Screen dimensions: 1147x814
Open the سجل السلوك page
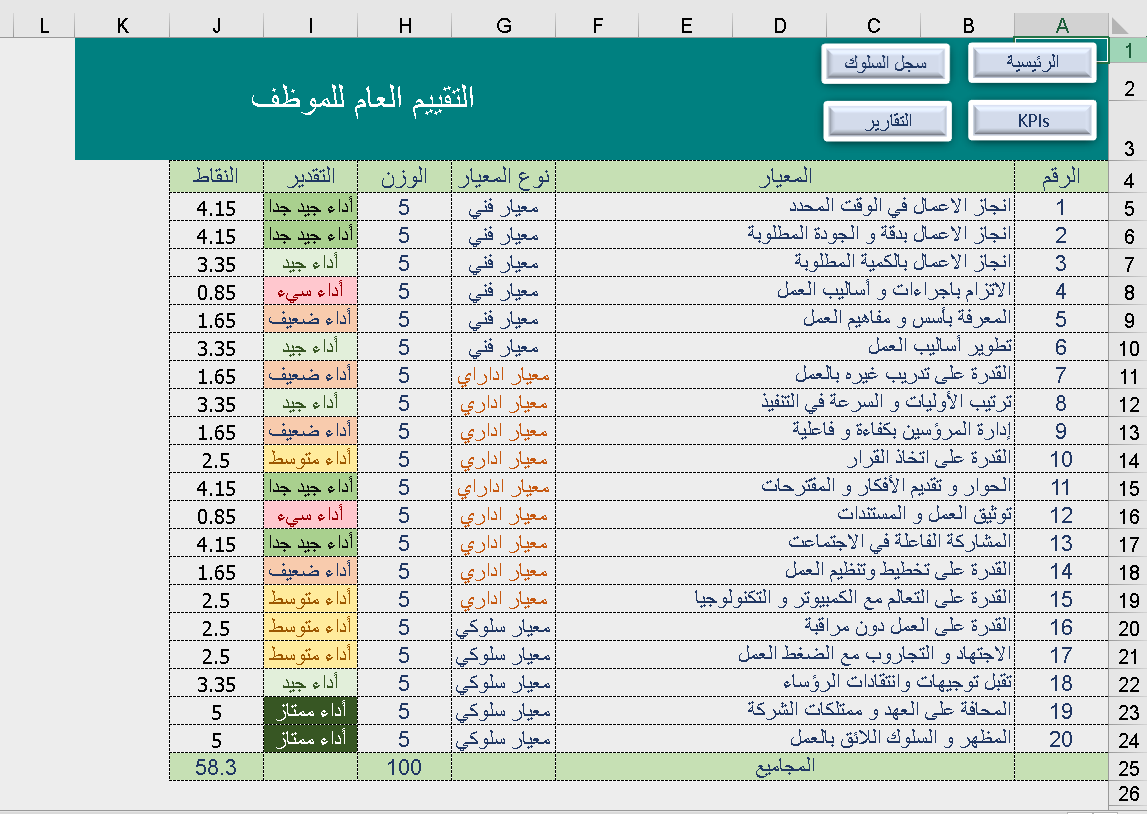tap(884, 62)
